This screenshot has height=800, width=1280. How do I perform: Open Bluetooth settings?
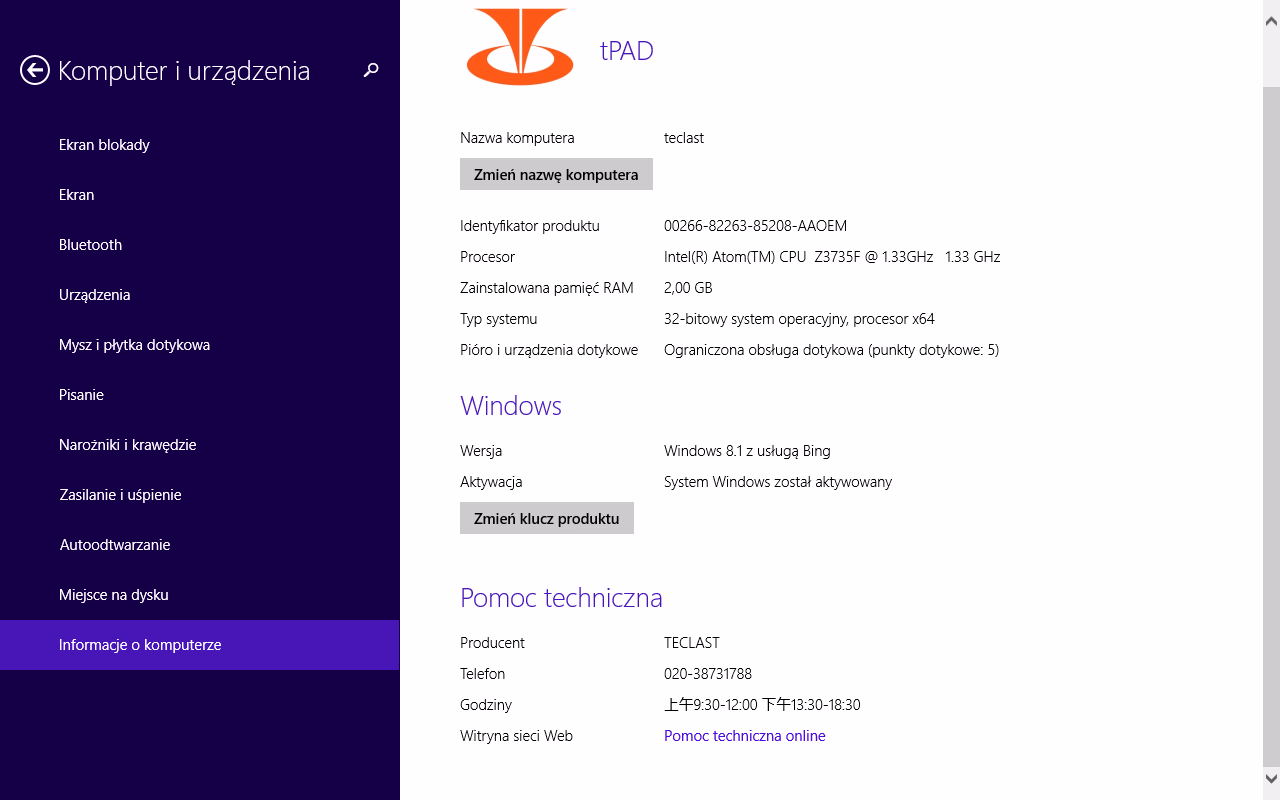click(90, 245)
